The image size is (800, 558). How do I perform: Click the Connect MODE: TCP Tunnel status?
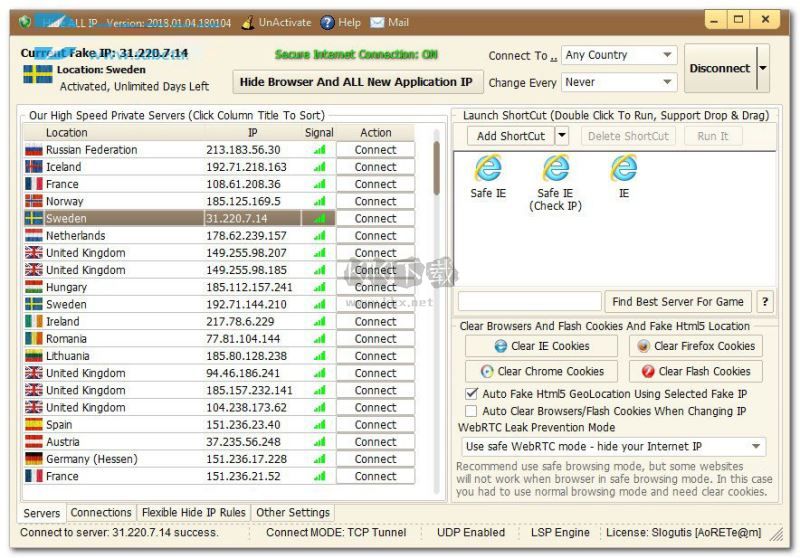[x=336, y=532]
